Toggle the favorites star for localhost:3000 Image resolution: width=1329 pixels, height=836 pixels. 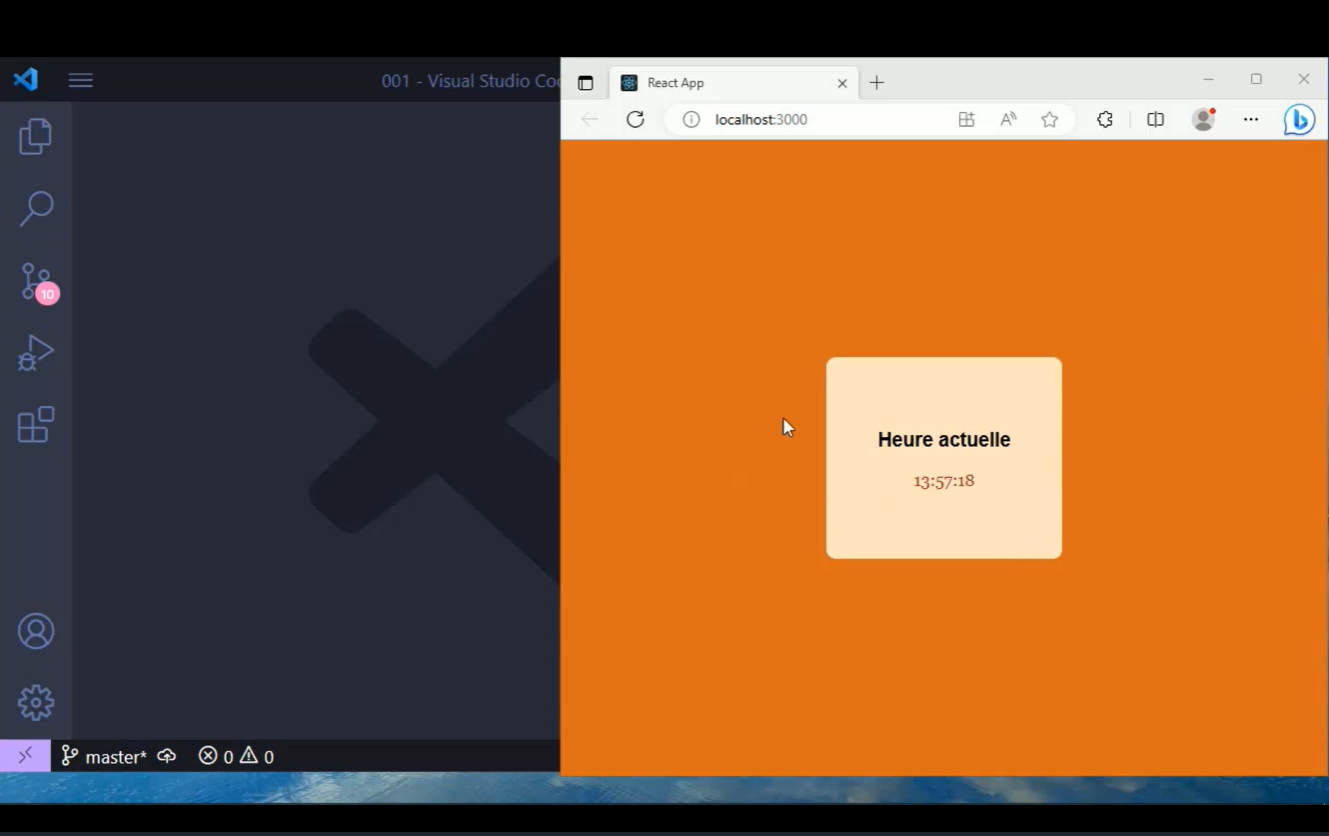1049,119
